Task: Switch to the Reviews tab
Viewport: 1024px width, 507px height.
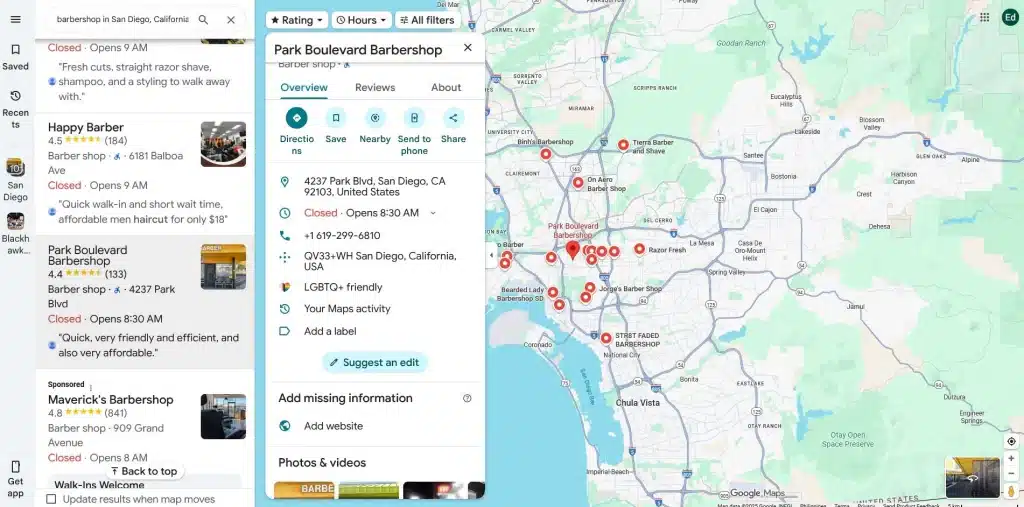Action: (x=375, y=88)
